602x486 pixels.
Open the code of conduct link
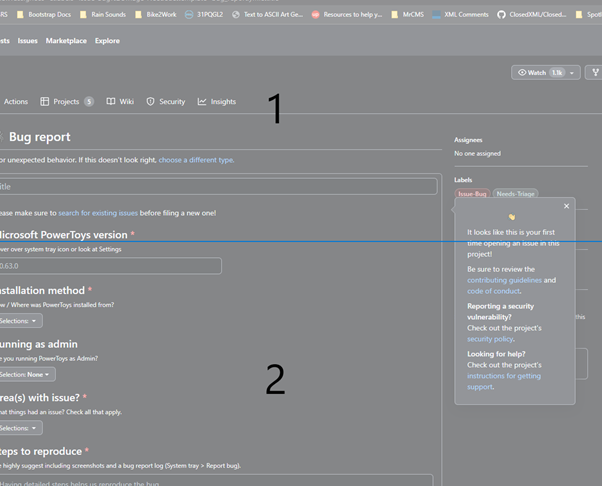494,291
